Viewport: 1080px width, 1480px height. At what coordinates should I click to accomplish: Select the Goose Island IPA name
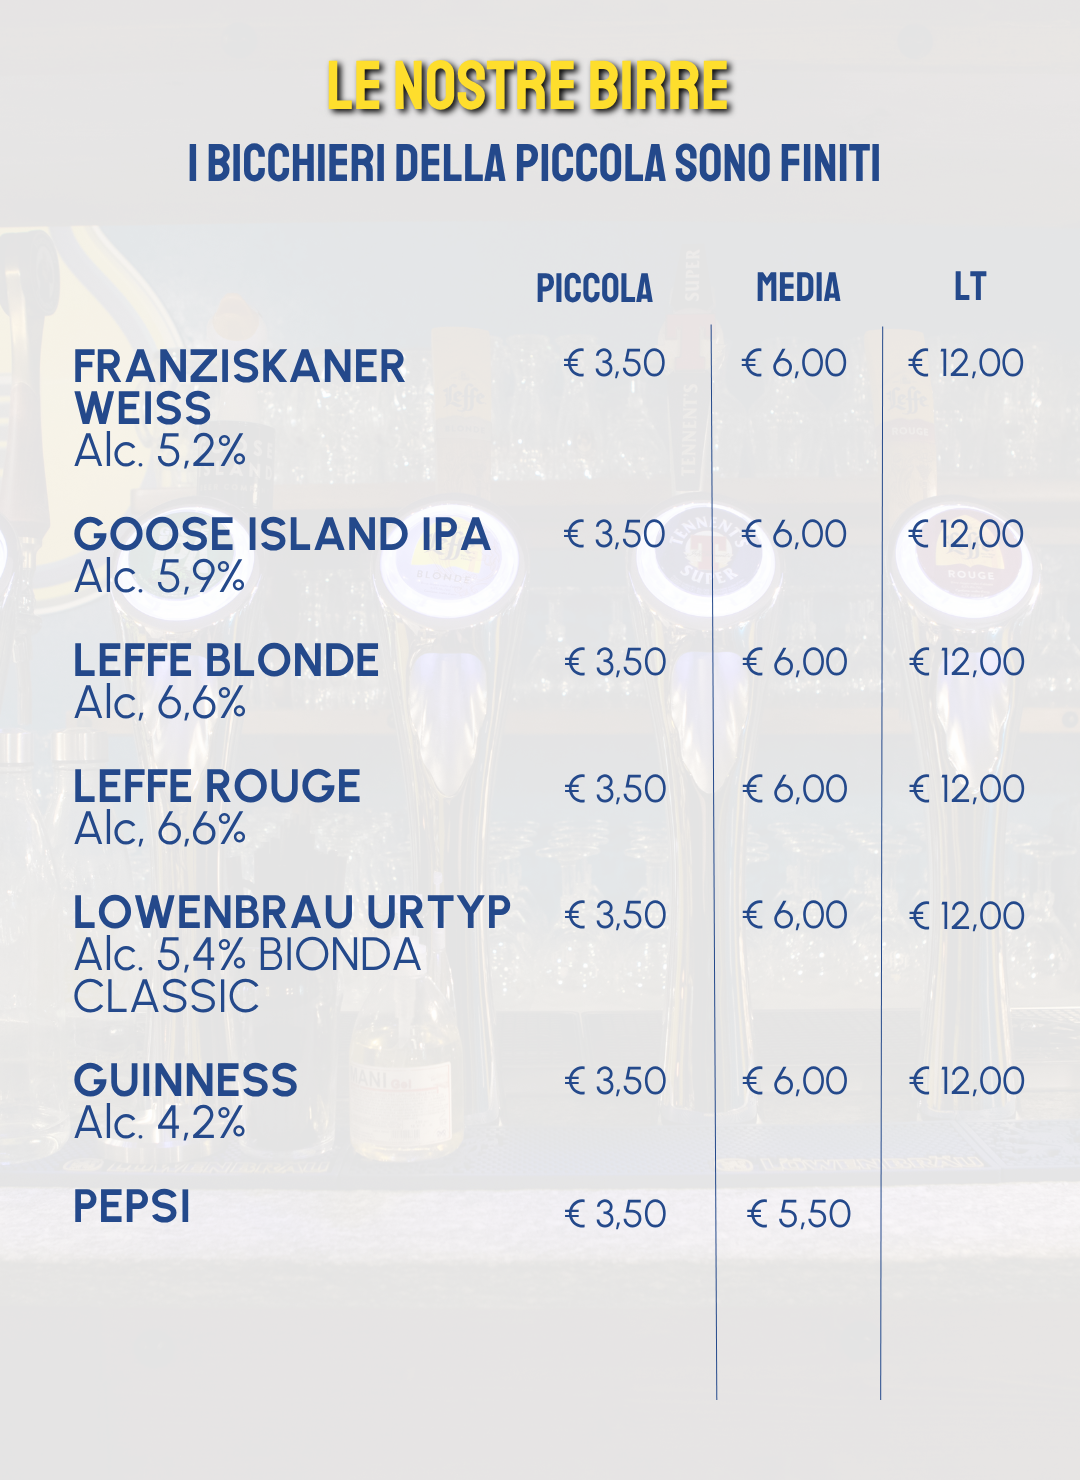point(282,534)
